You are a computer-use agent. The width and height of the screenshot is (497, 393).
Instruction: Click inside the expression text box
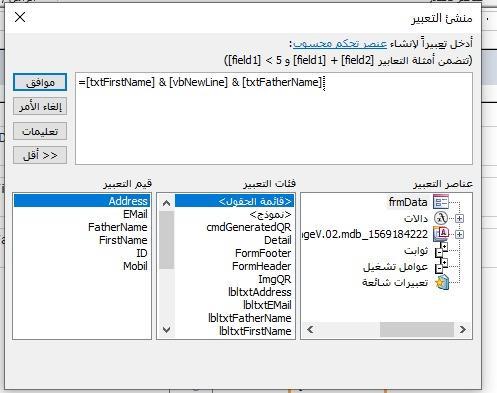[x=274, y=119]
